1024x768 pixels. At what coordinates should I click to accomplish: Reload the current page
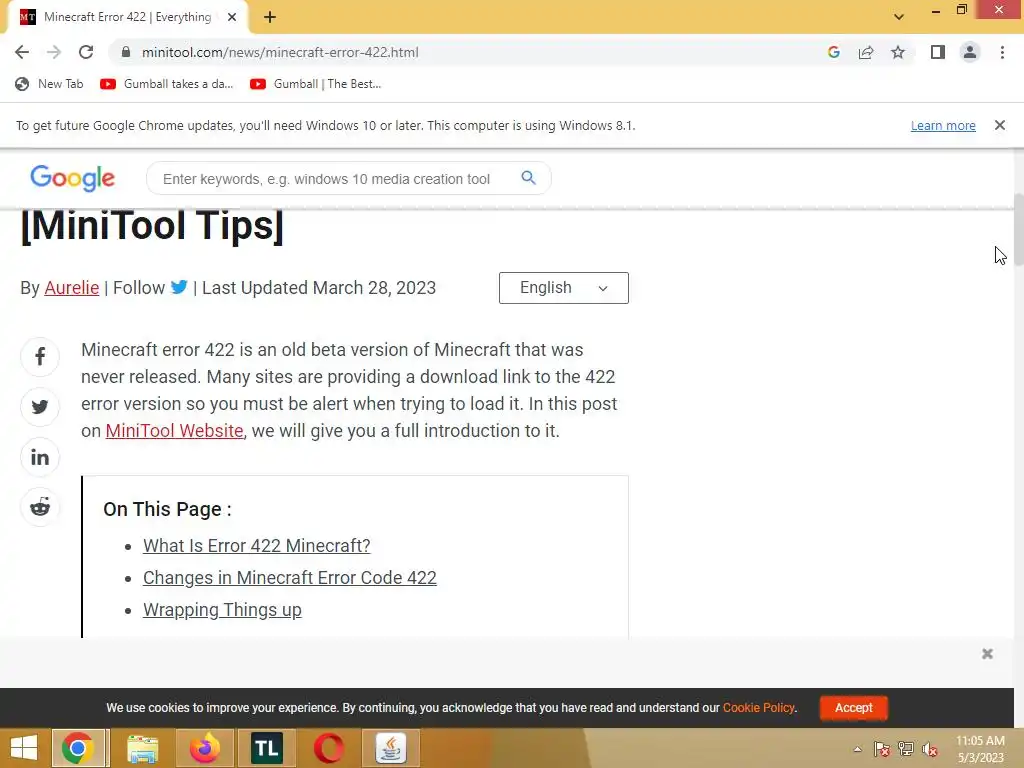(x=86, y=52)
